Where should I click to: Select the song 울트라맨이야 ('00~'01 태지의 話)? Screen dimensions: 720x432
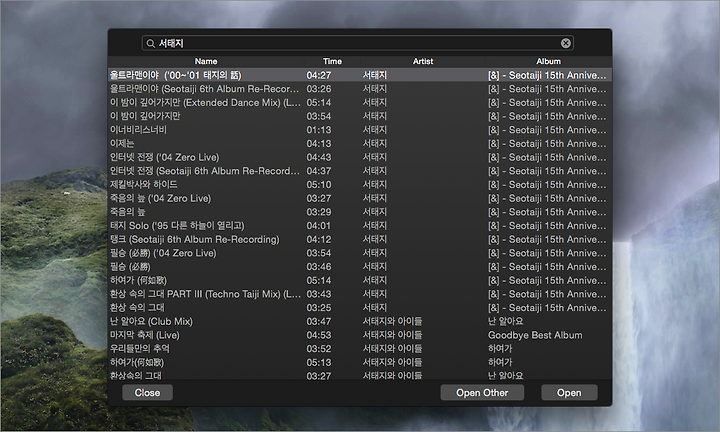(x=360, y=75)
